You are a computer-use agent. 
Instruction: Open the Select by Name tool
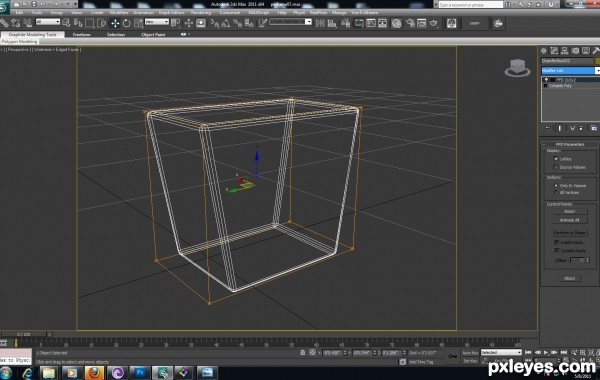[78, 23]
